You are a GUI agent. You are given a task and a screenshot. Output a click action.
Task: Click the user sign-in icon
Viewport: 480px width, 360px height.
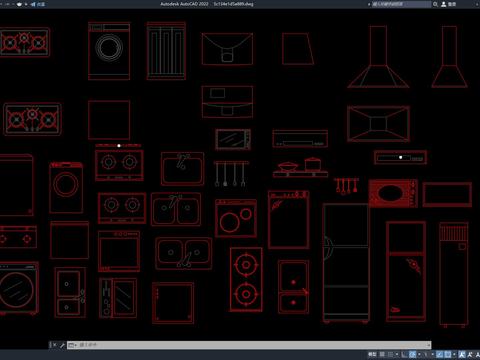(x=444, y=4)
